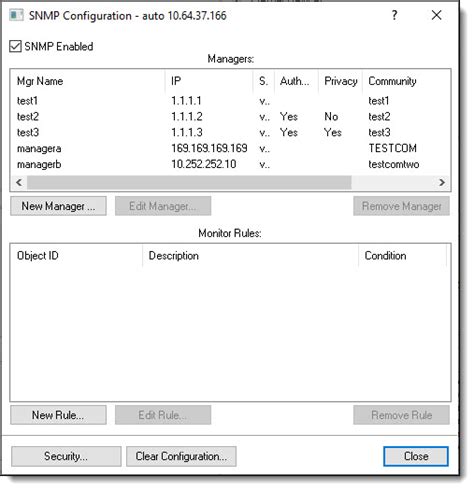
Task: Click the Description column header
Action: coord(250,256)
